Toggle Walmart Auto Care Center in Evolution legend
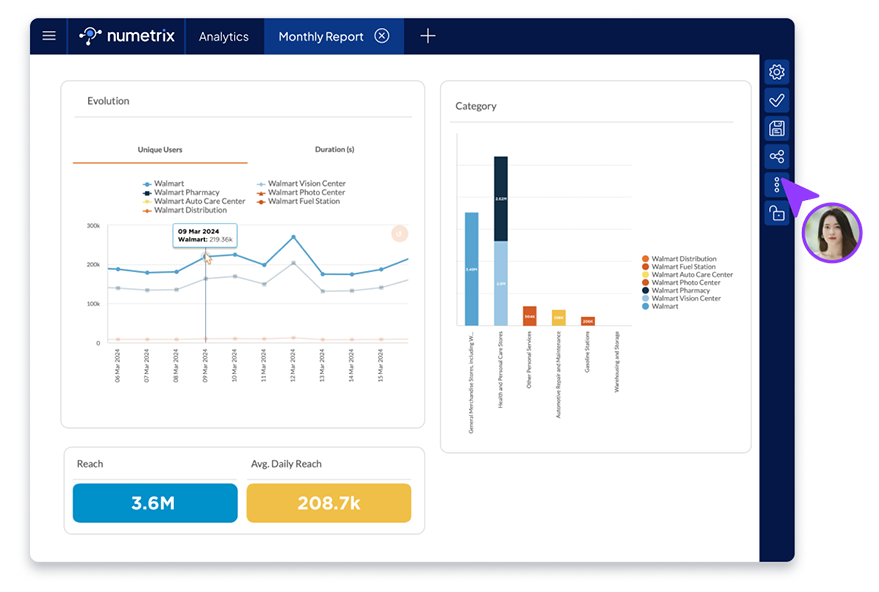The image size is (879, 592). click(x=194, y=201)
